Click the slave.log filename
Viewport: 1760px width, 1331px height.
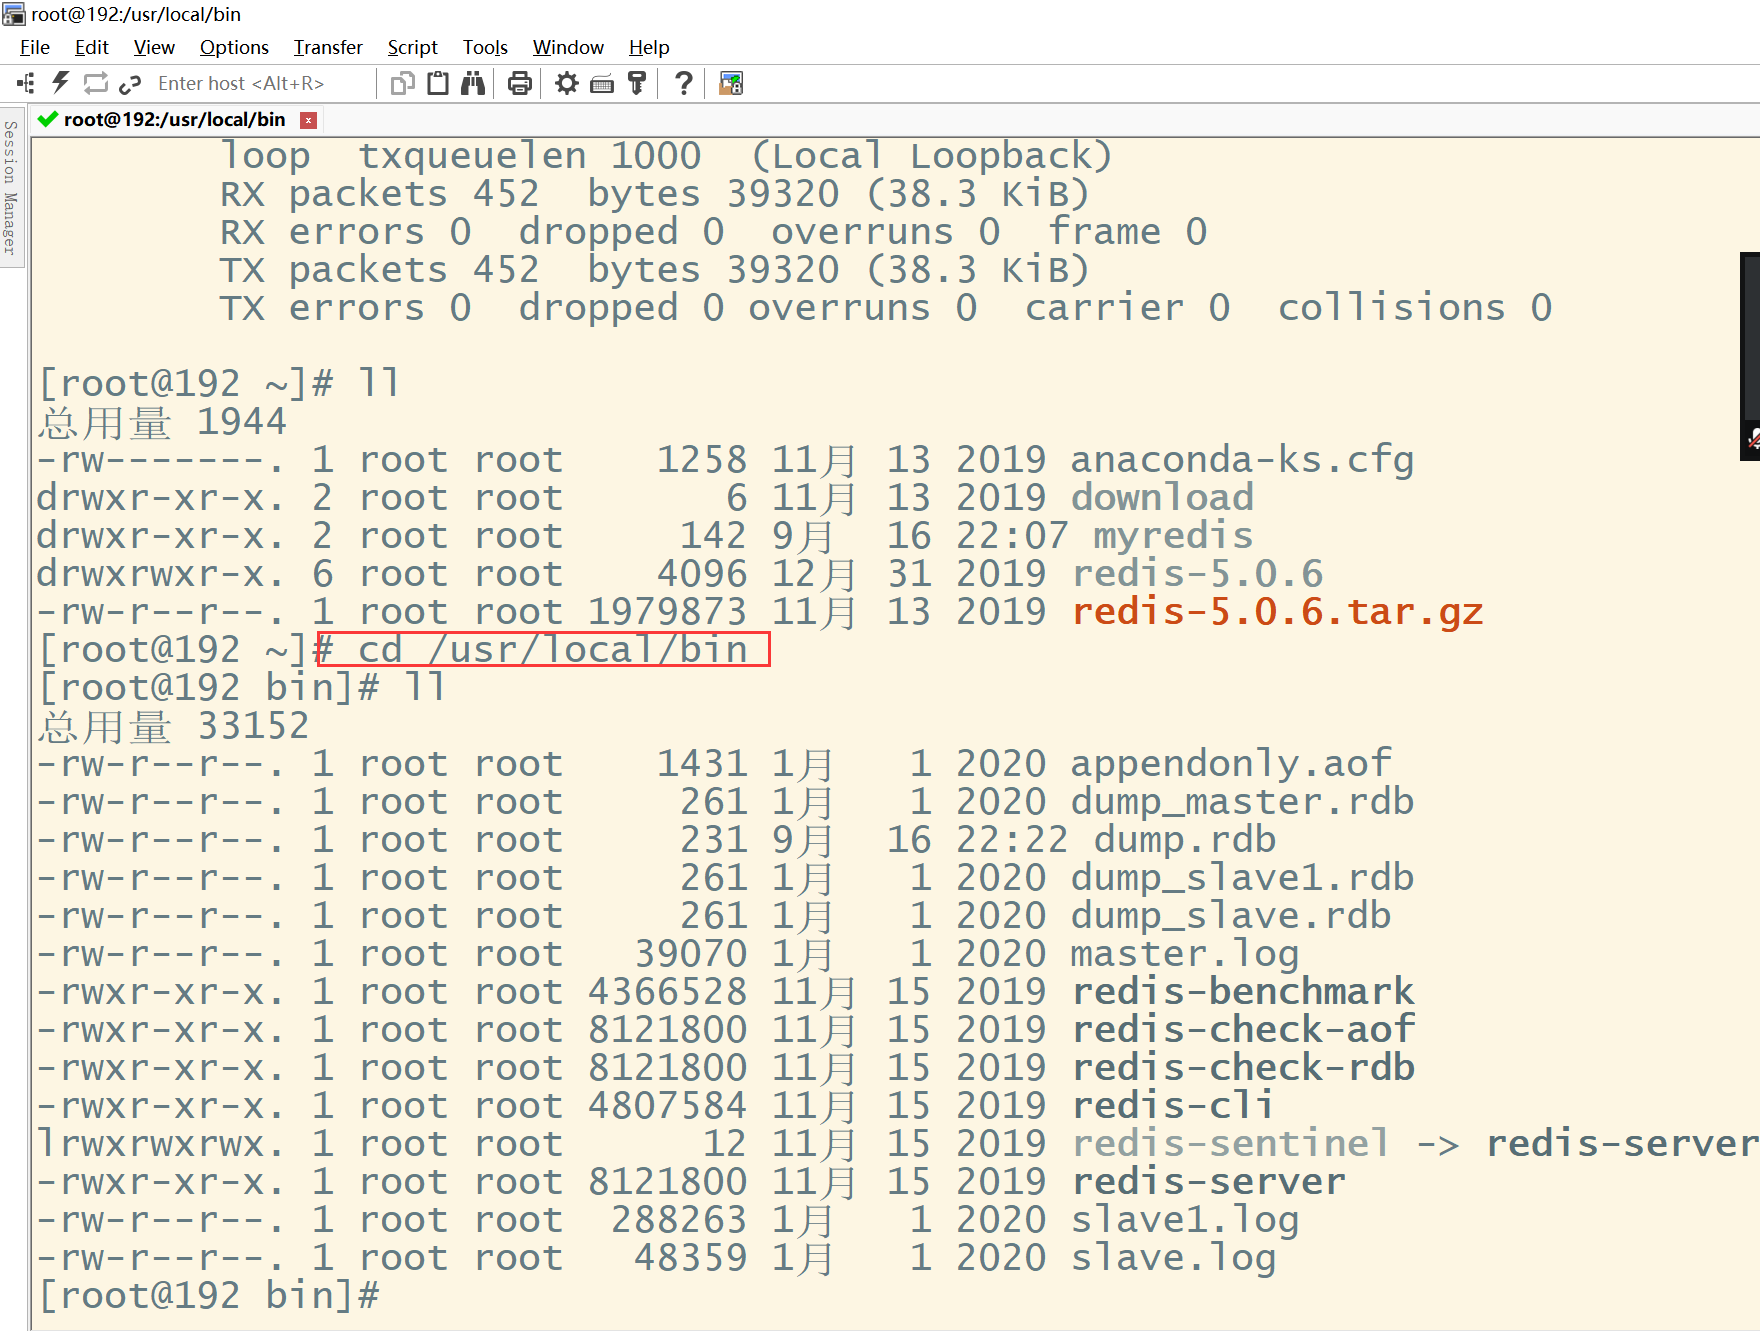click(1173, 1257)
